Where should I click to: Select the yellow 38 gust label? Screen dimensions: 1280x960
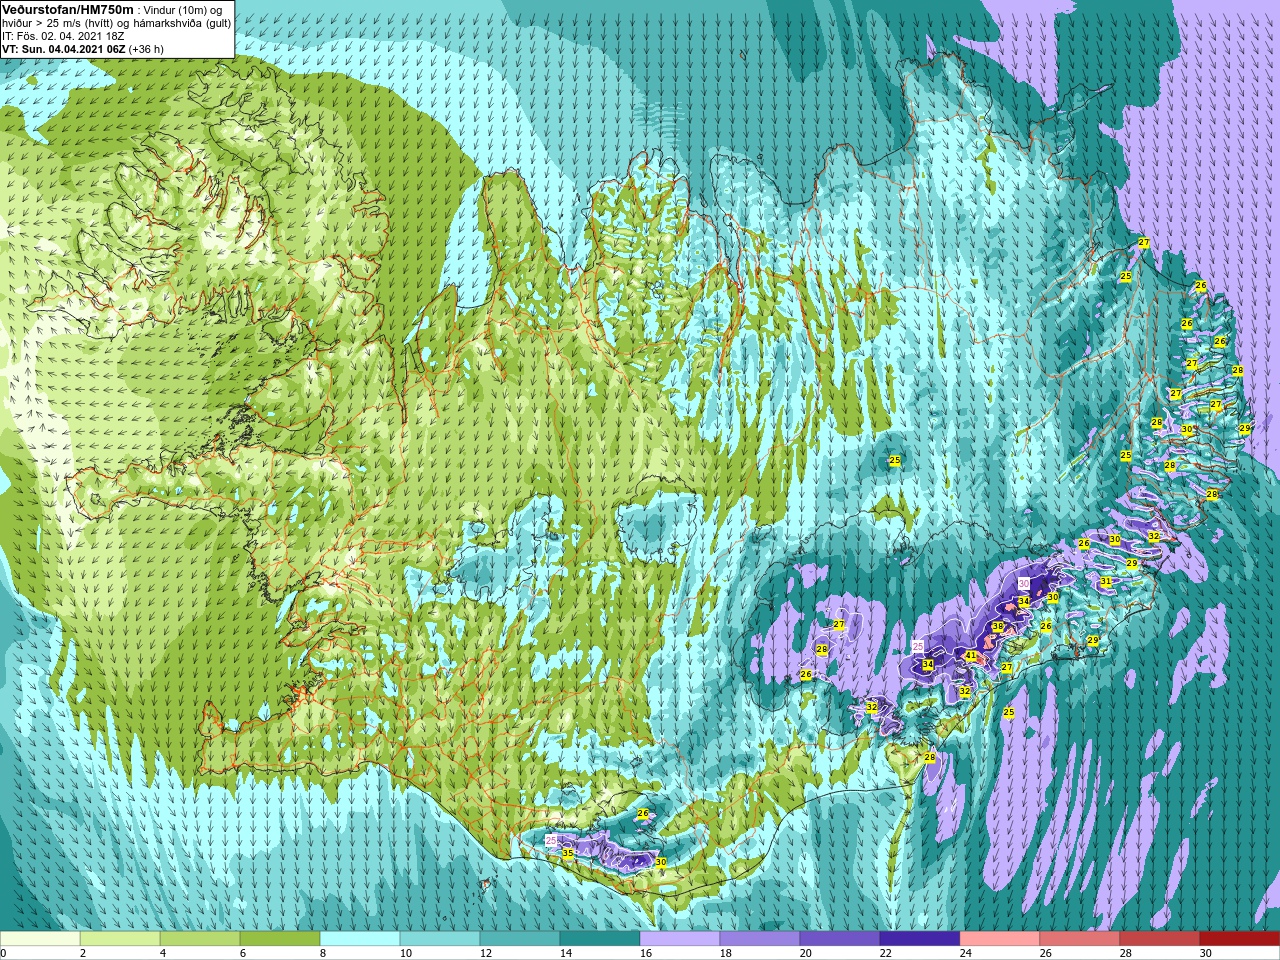point(997,627)
